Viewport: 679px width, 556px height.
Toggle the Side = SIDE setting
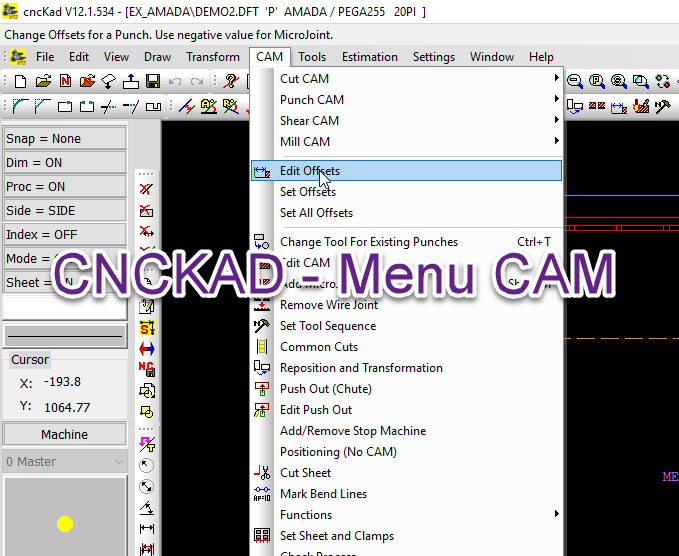click(65, 210)
